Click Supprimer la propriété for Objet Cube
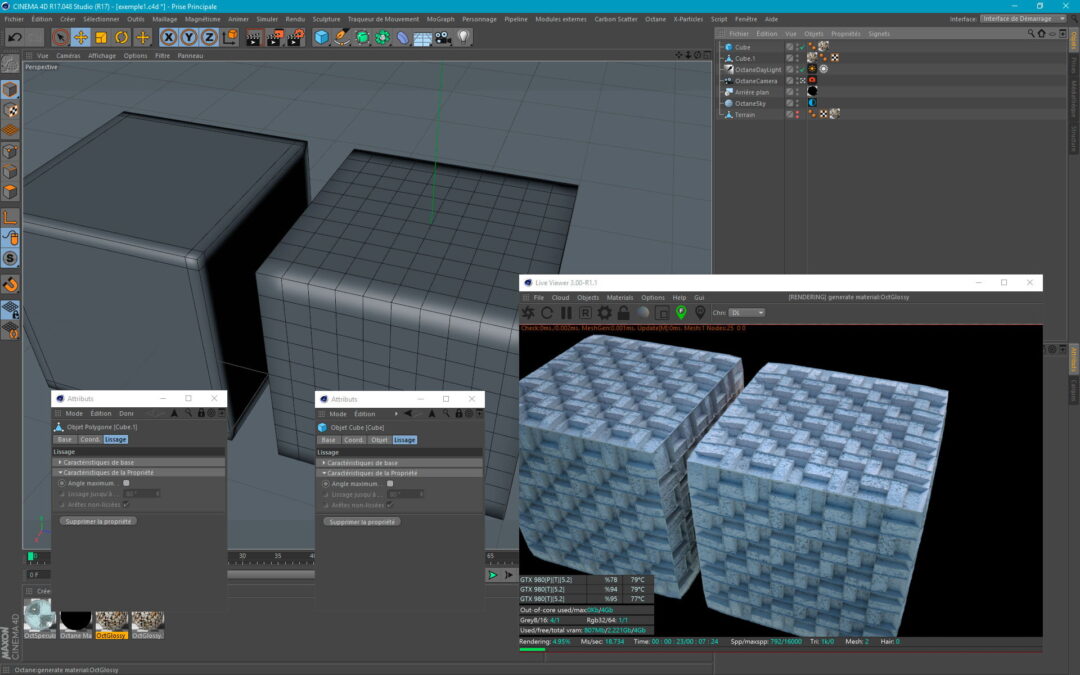This screenshot has width=1080, height=675. click(361, 521)
